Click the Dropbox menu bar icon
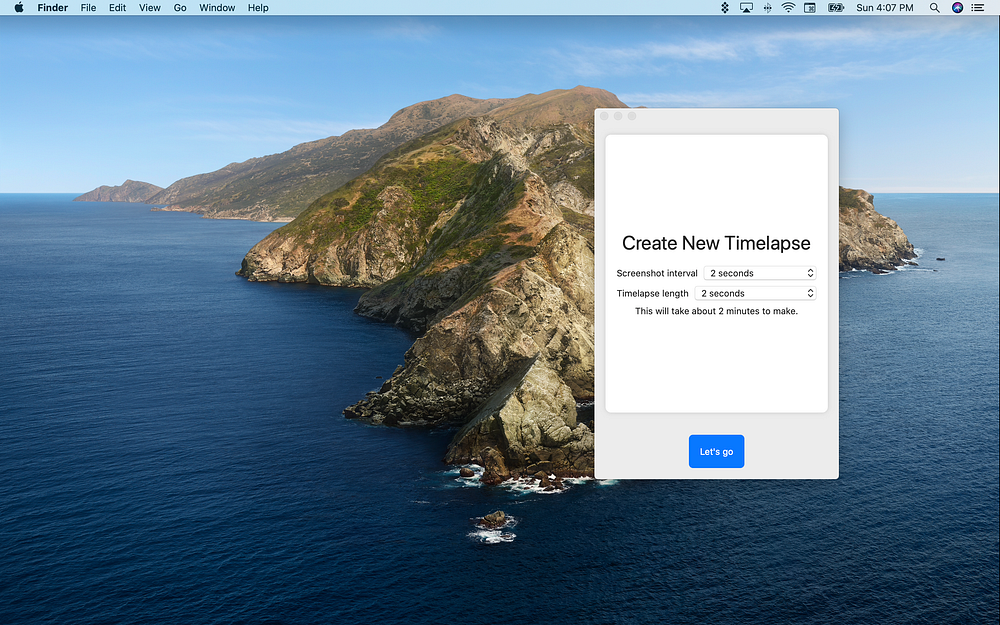1000x625 pixels. point(725,8)
